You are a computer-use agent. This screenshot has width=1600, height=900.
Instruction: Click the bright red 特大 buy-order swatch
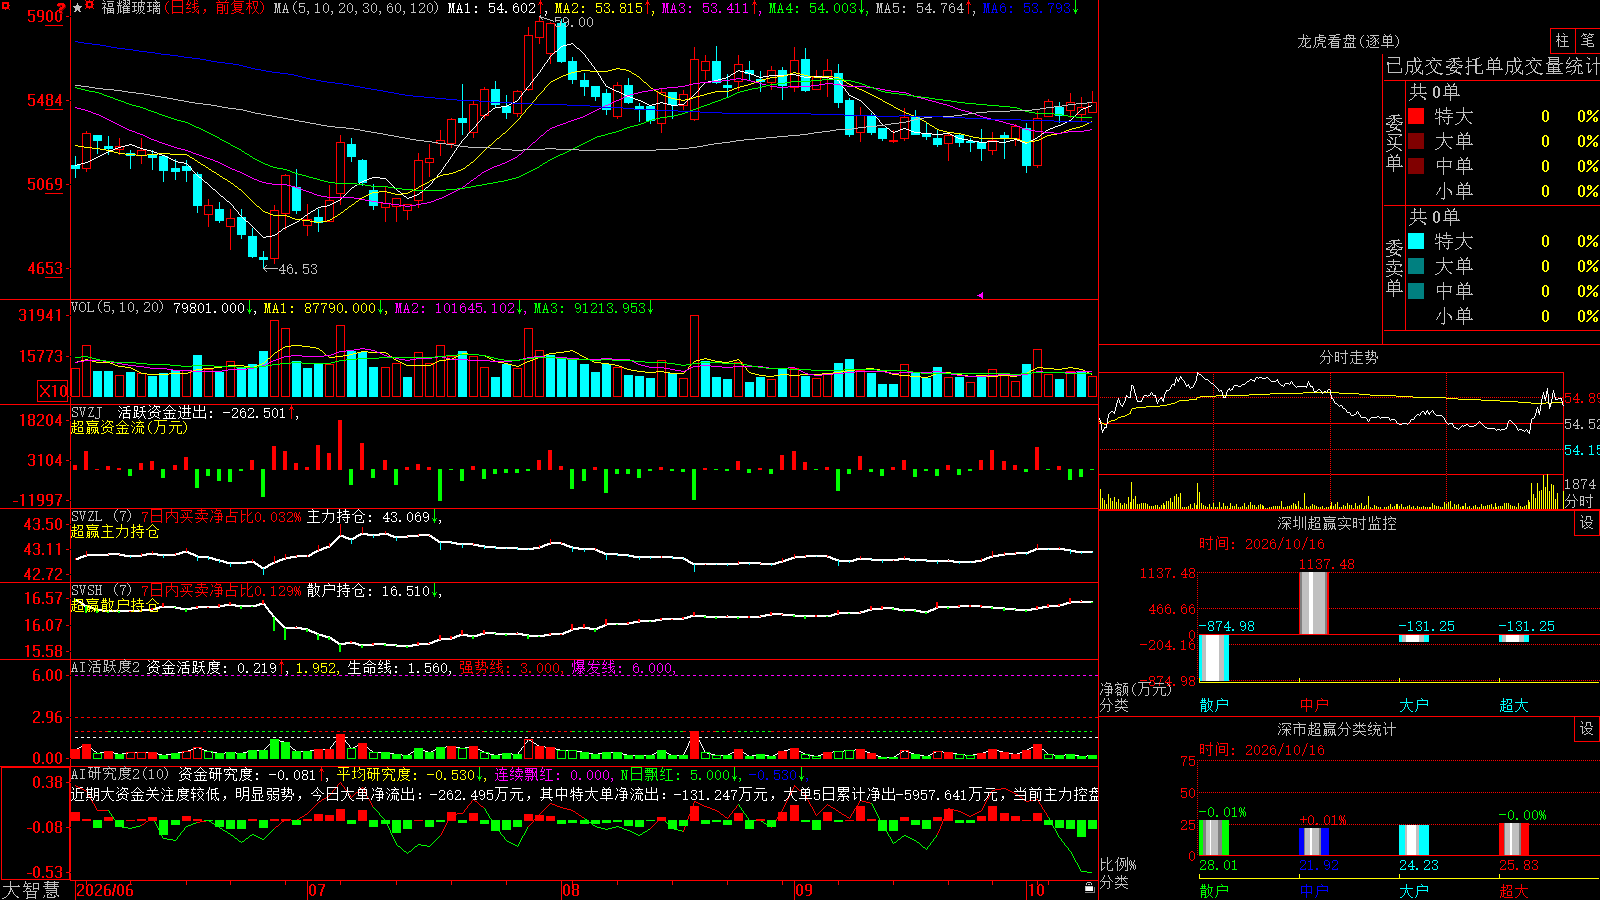pyautogui.click(x=1416, y=116)
